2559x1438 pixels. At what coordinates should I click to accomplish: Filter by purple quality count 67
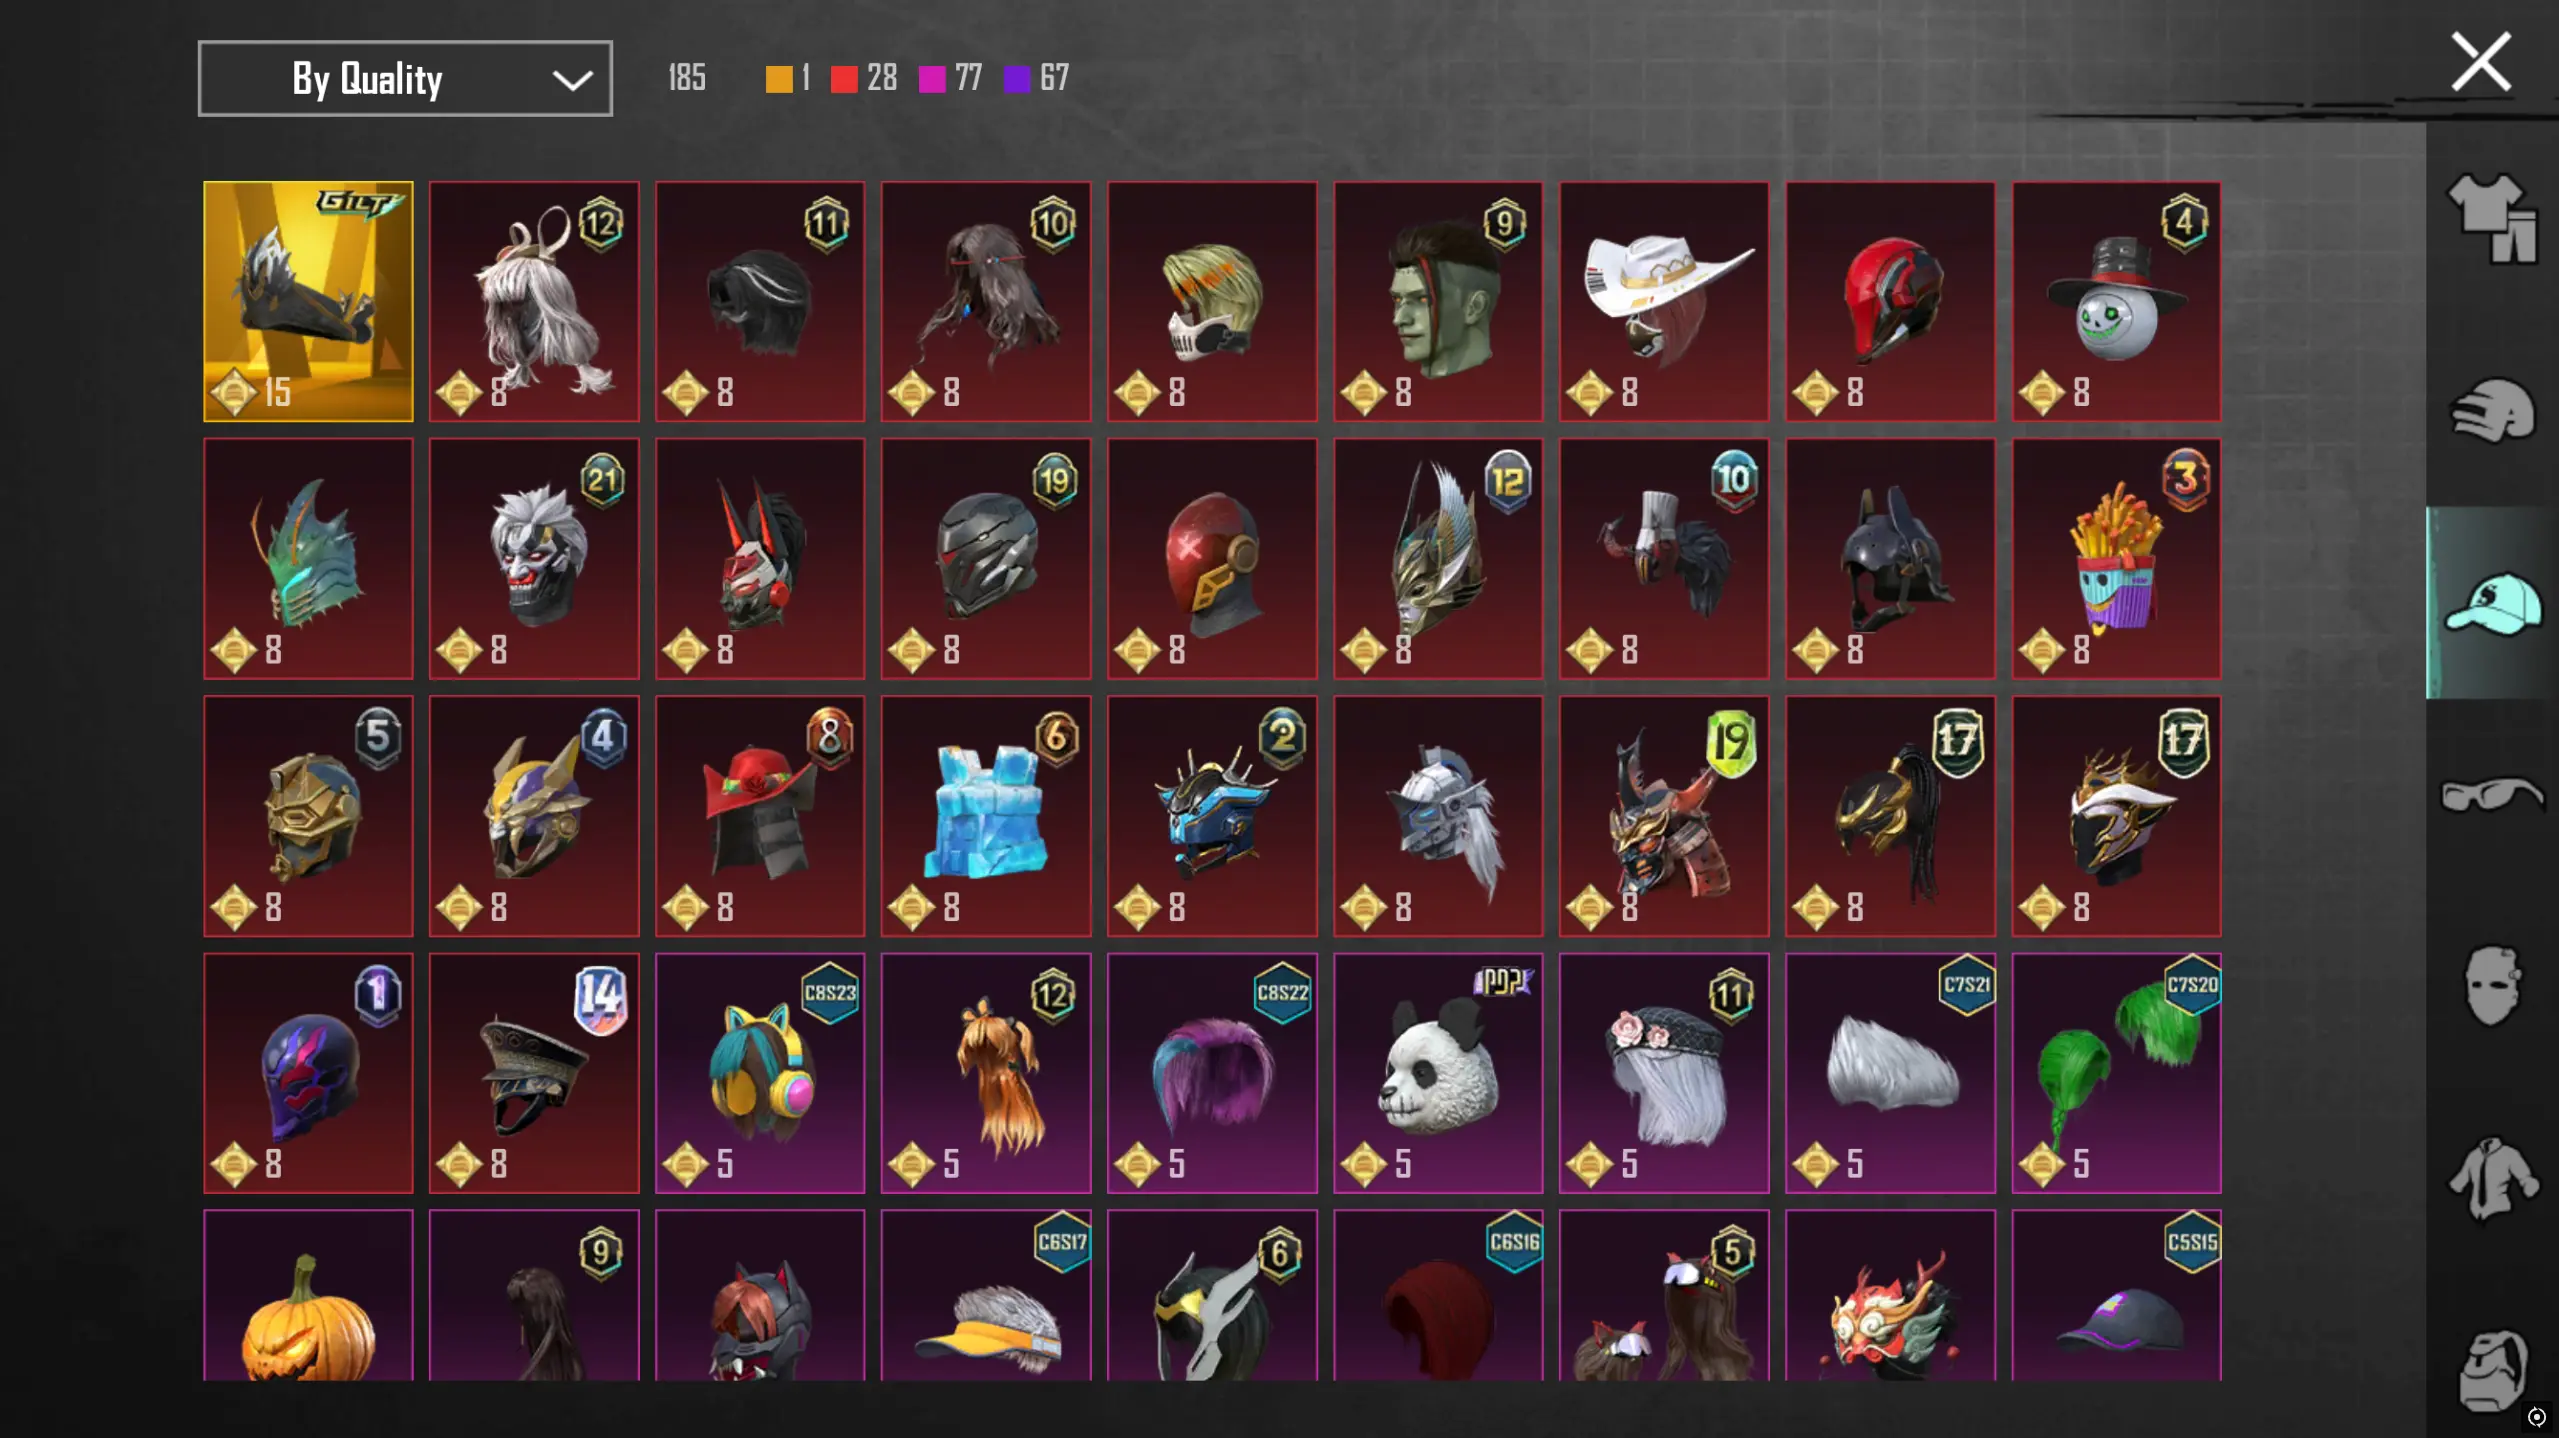(x=1037, y=78)
